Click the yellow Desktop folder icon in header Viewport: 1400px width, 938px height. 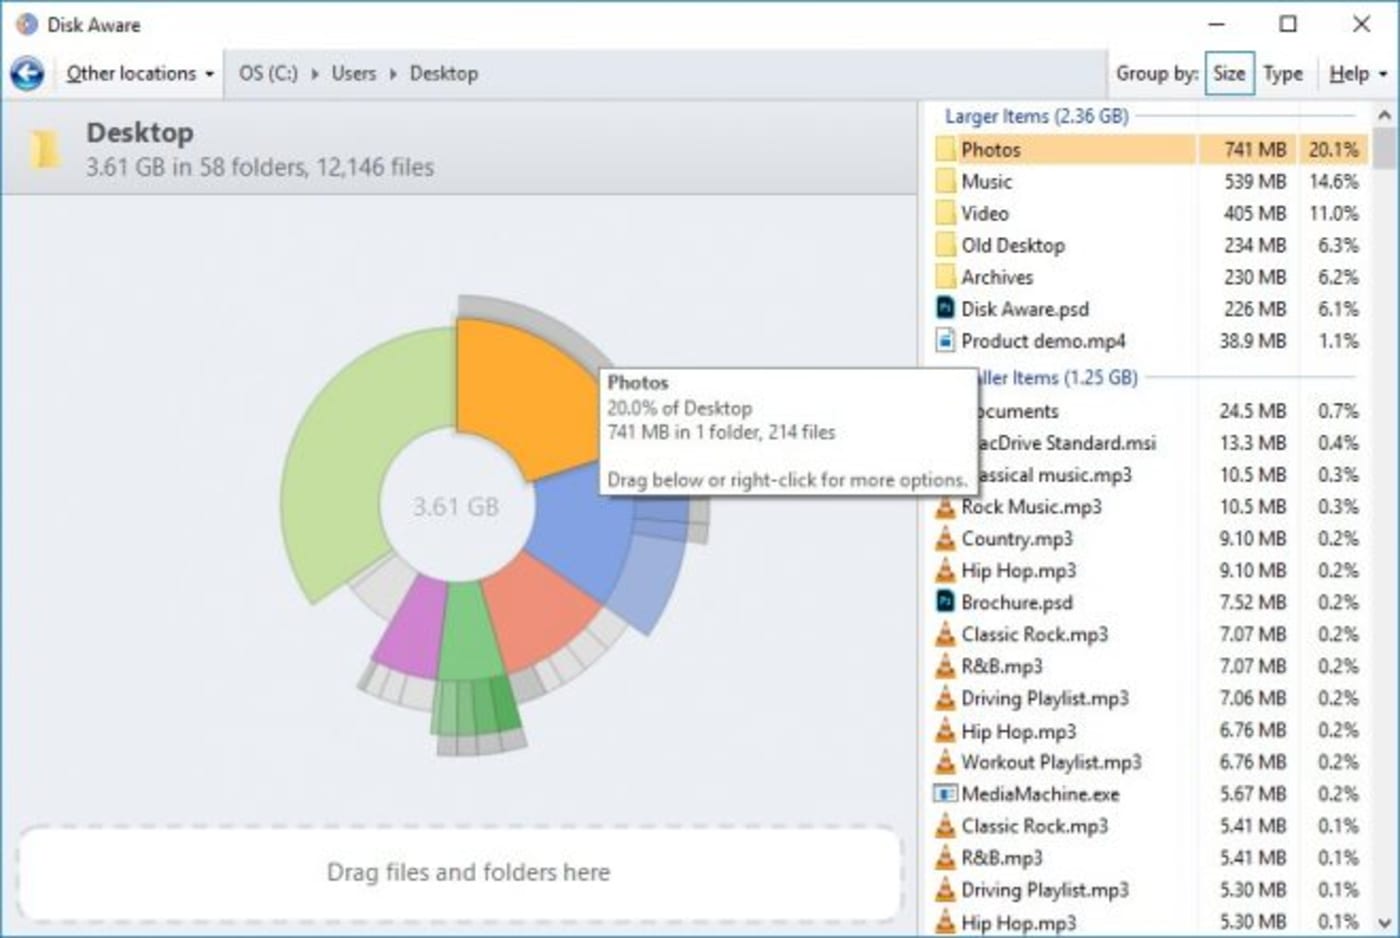(44, 150)
